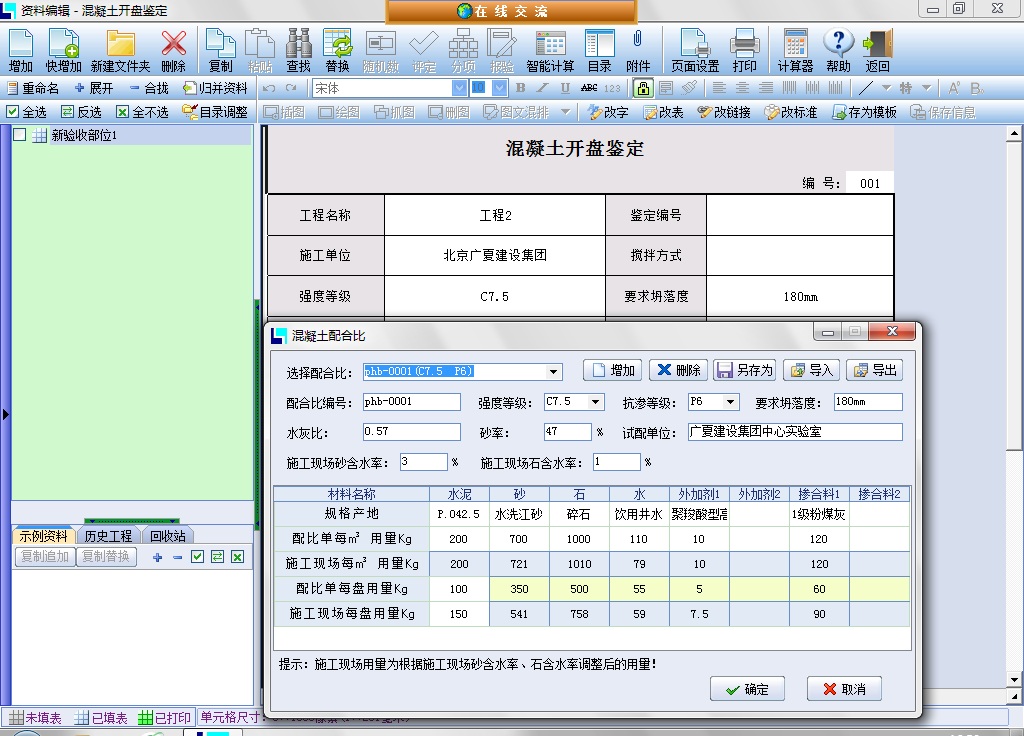
Task: Click the 附件 paperclip attachment icon
Action: [x=638, y=51]
